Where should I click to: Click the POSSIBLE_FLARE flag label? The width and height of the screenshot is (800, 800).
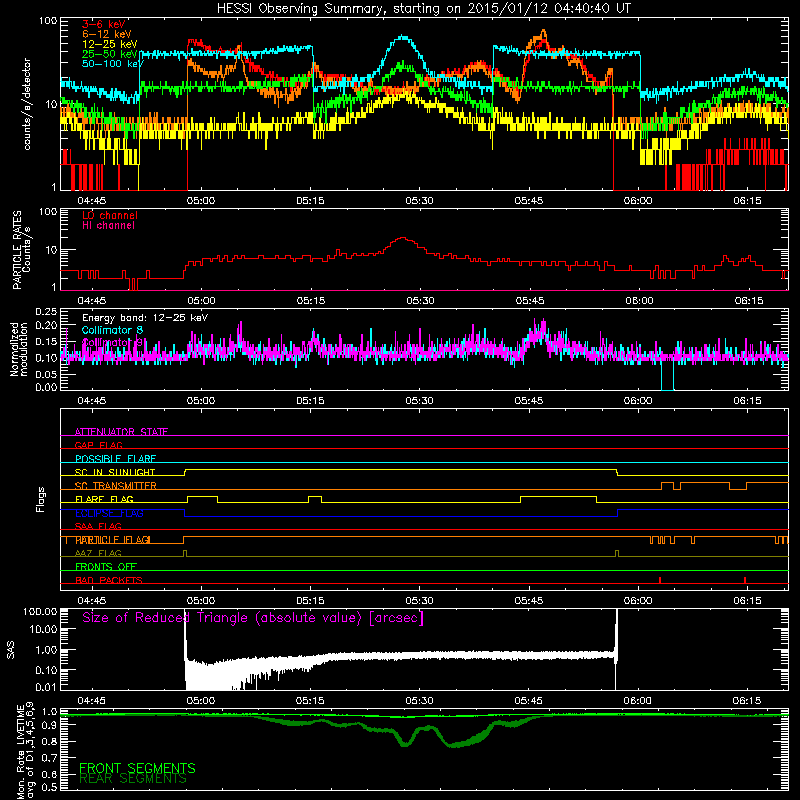(115, 459)
